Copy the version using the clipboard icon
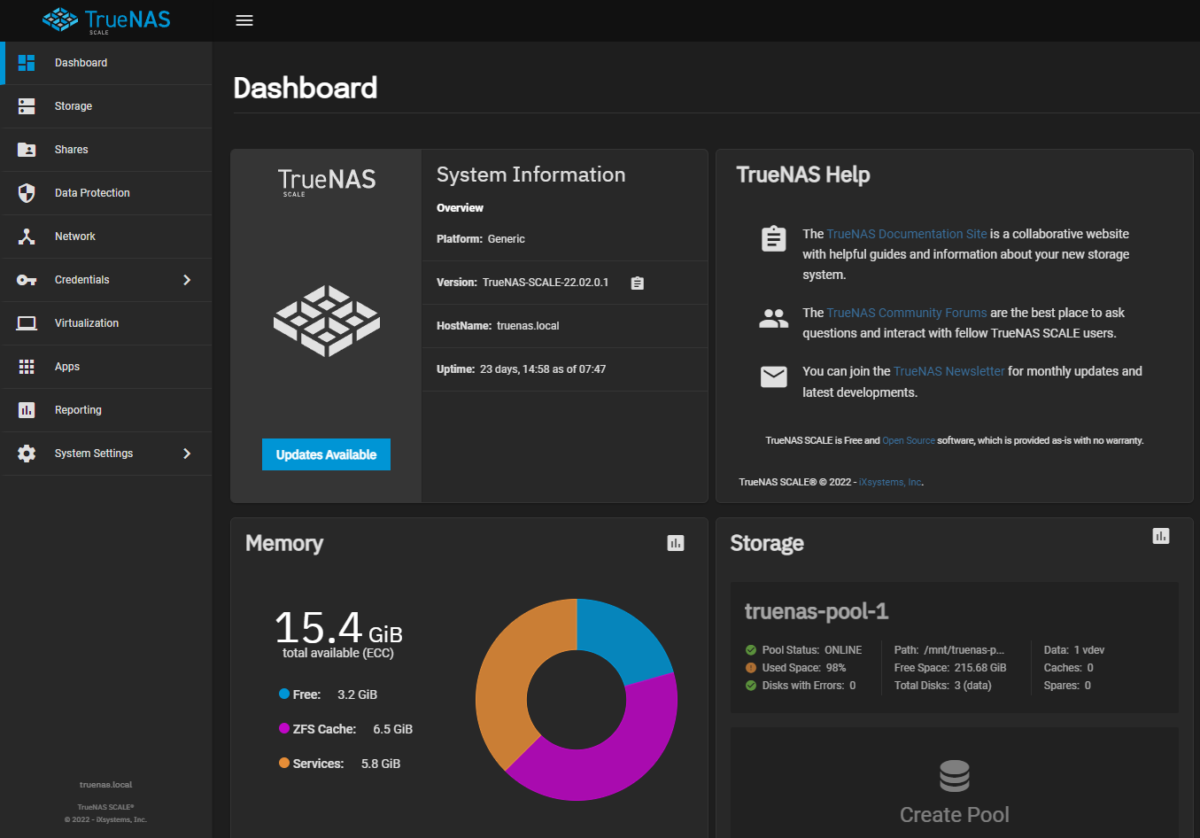Screen dimensions: 1200x838 (x=637, y=283)
